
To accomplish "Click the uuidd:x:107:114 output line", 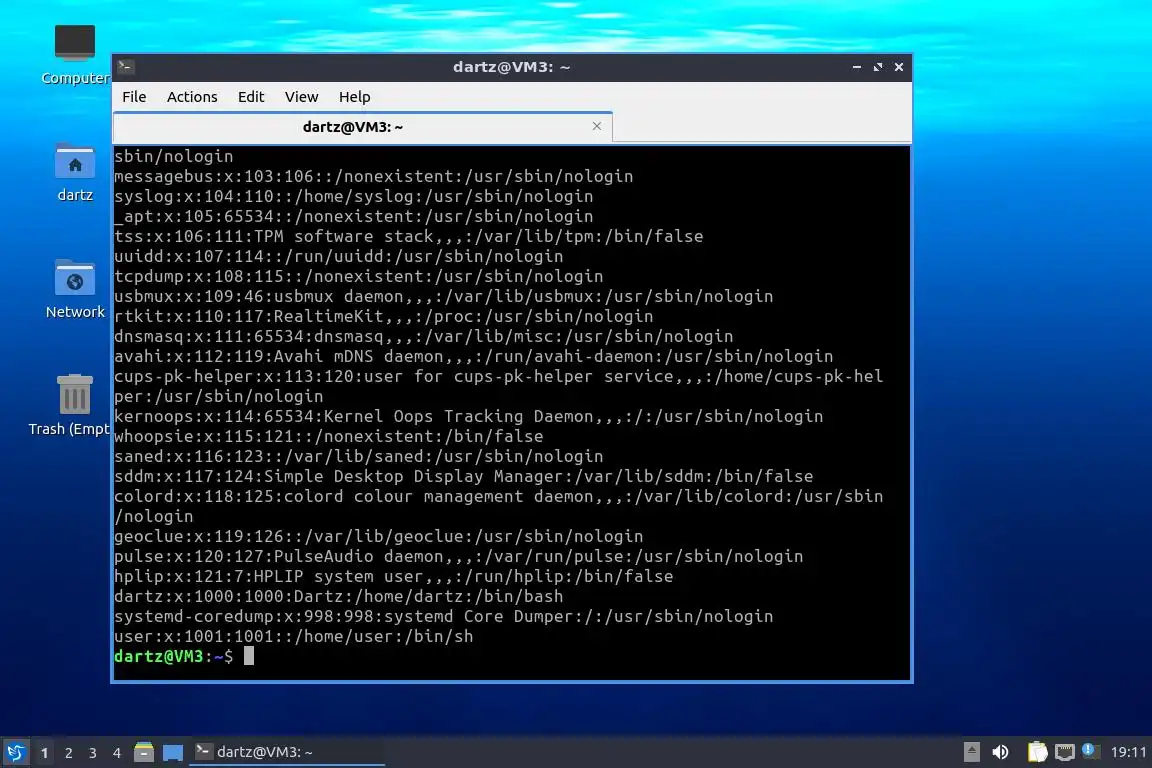I will (339, 256).
